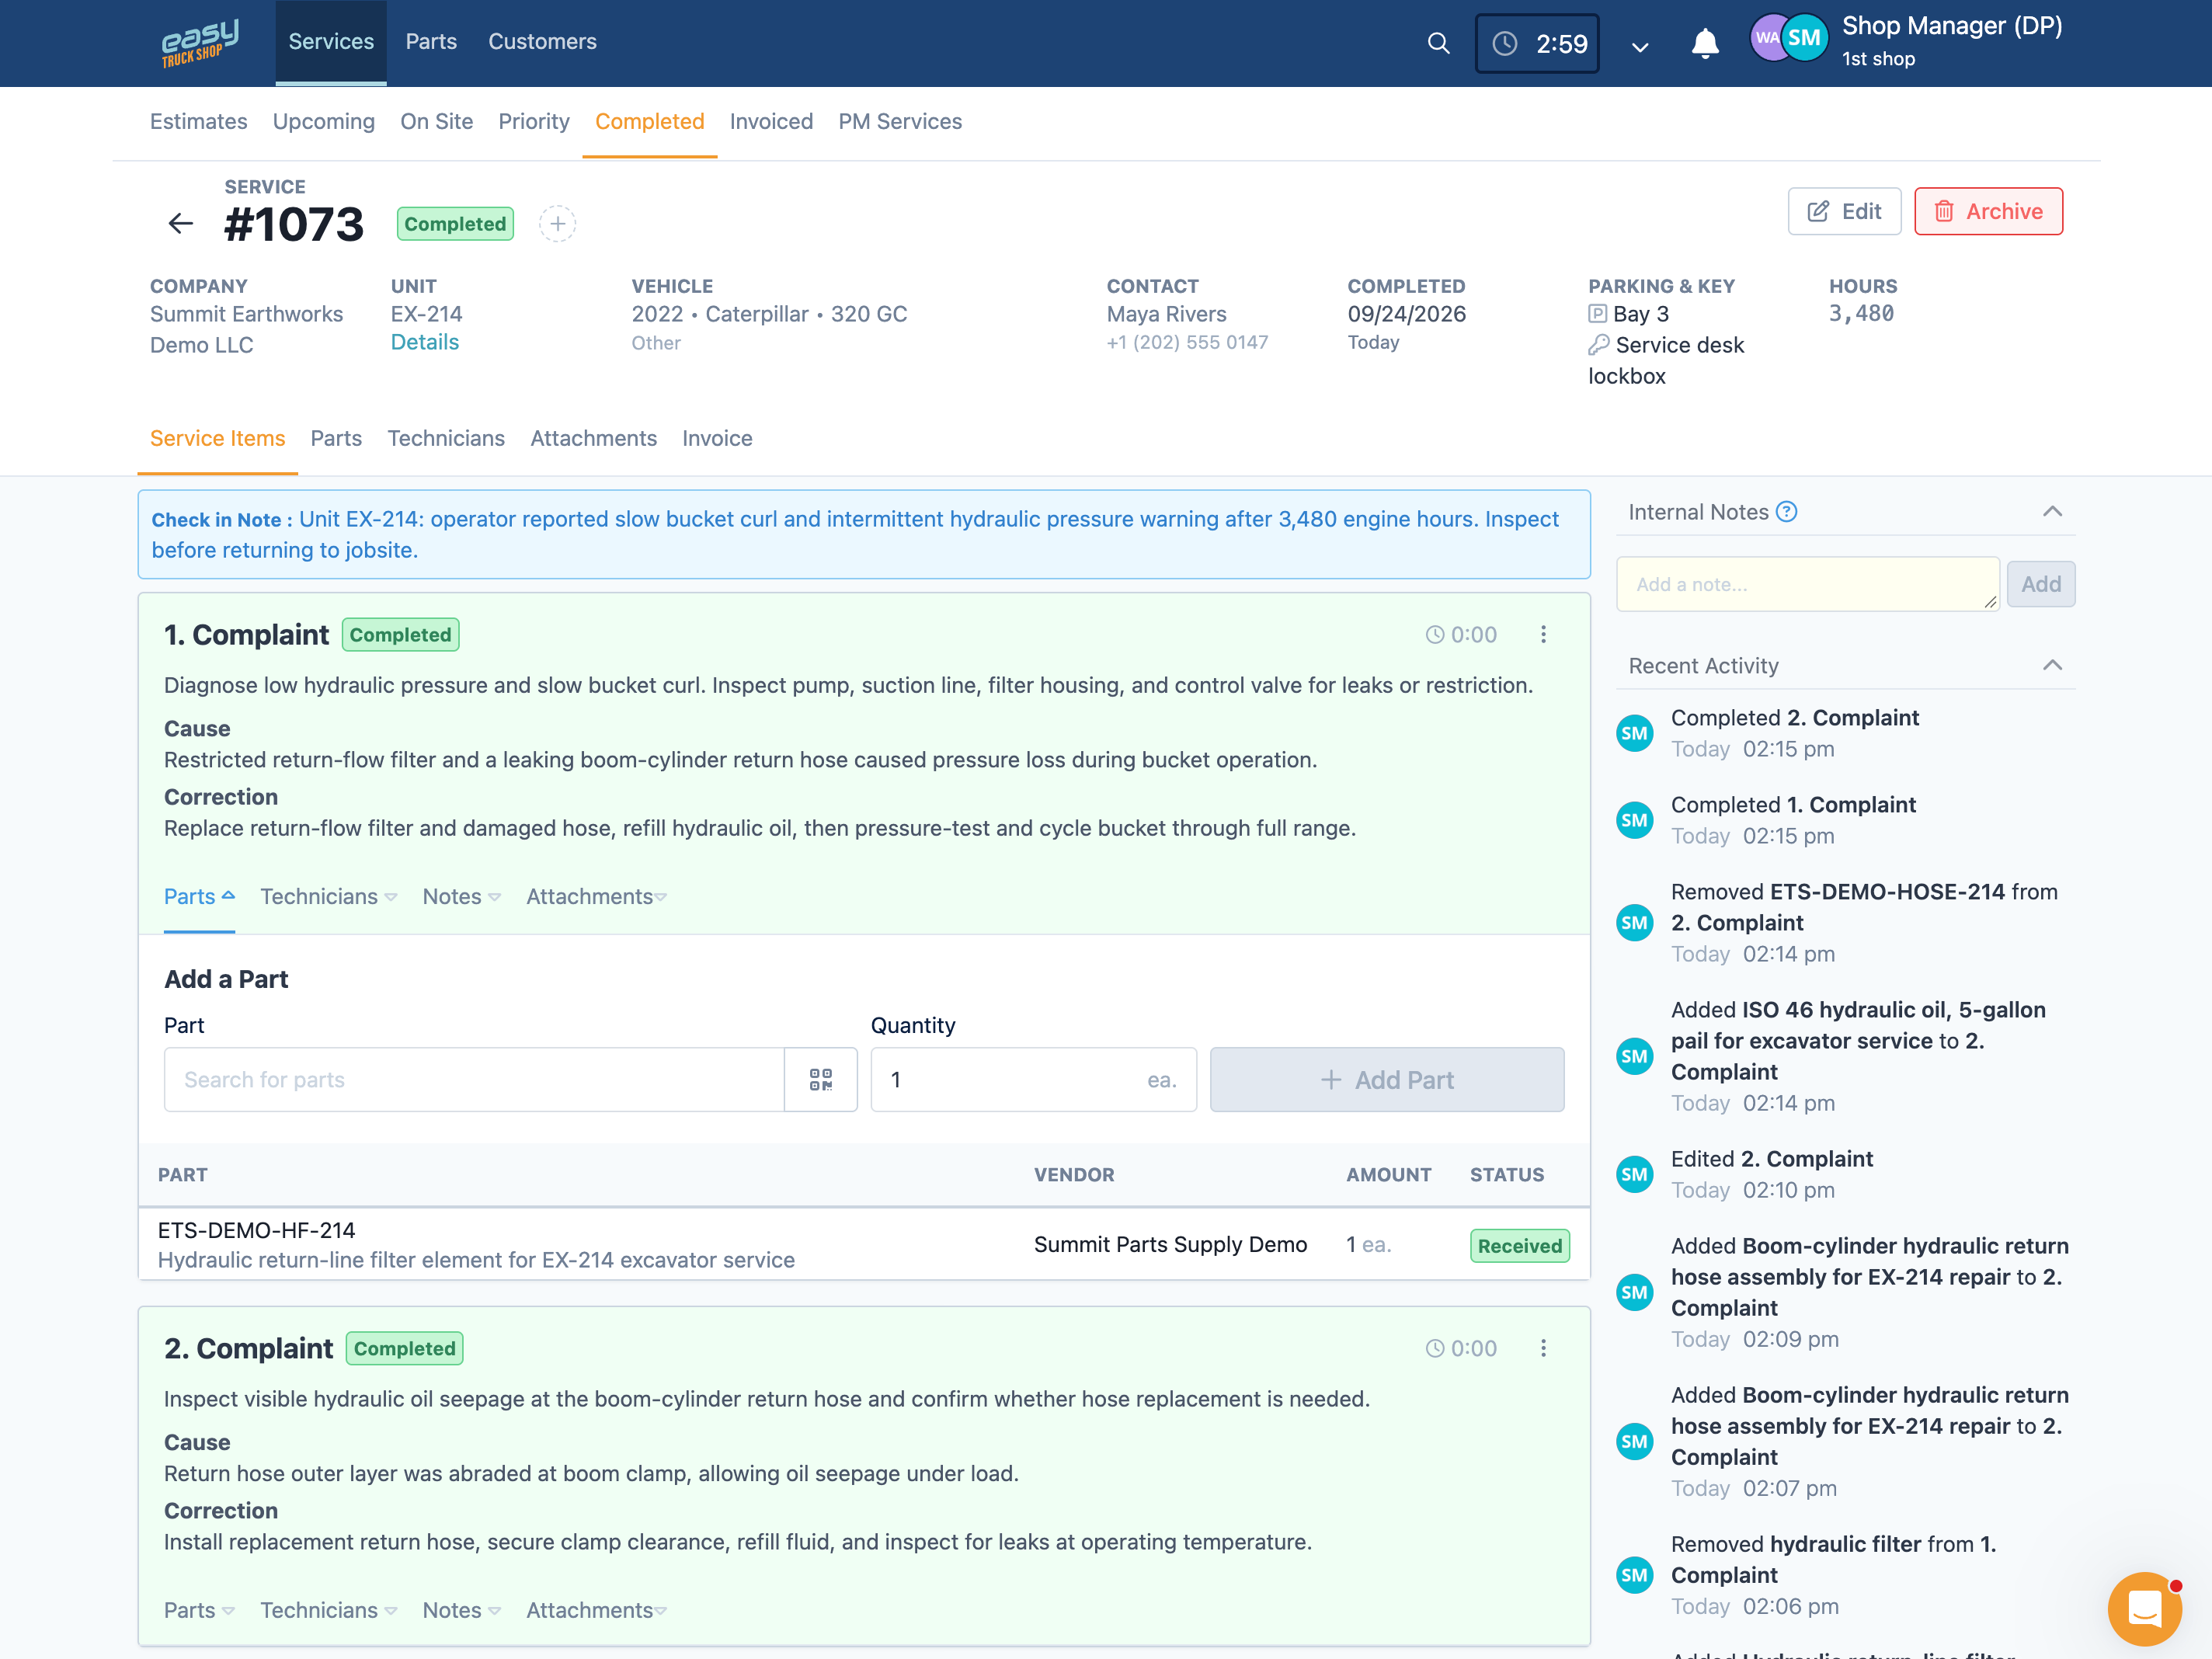Collapse the Internal Notes panel

[2052, 512]
